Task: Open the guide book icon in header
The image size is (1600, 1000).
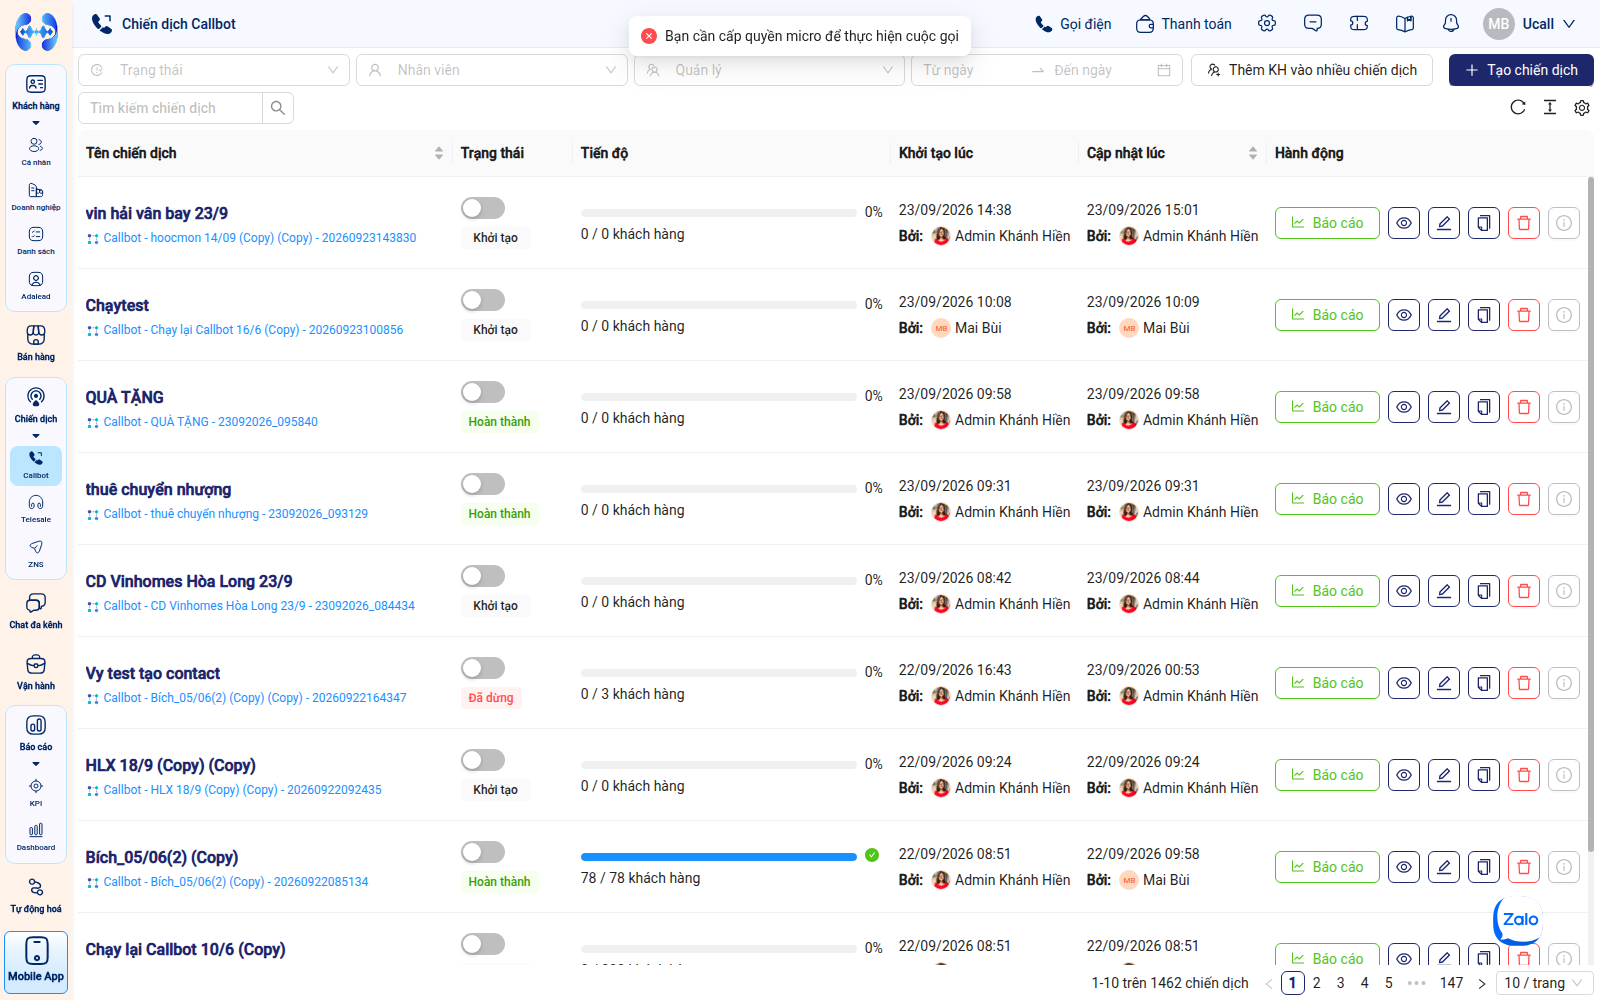Action: click(1405, 23)
